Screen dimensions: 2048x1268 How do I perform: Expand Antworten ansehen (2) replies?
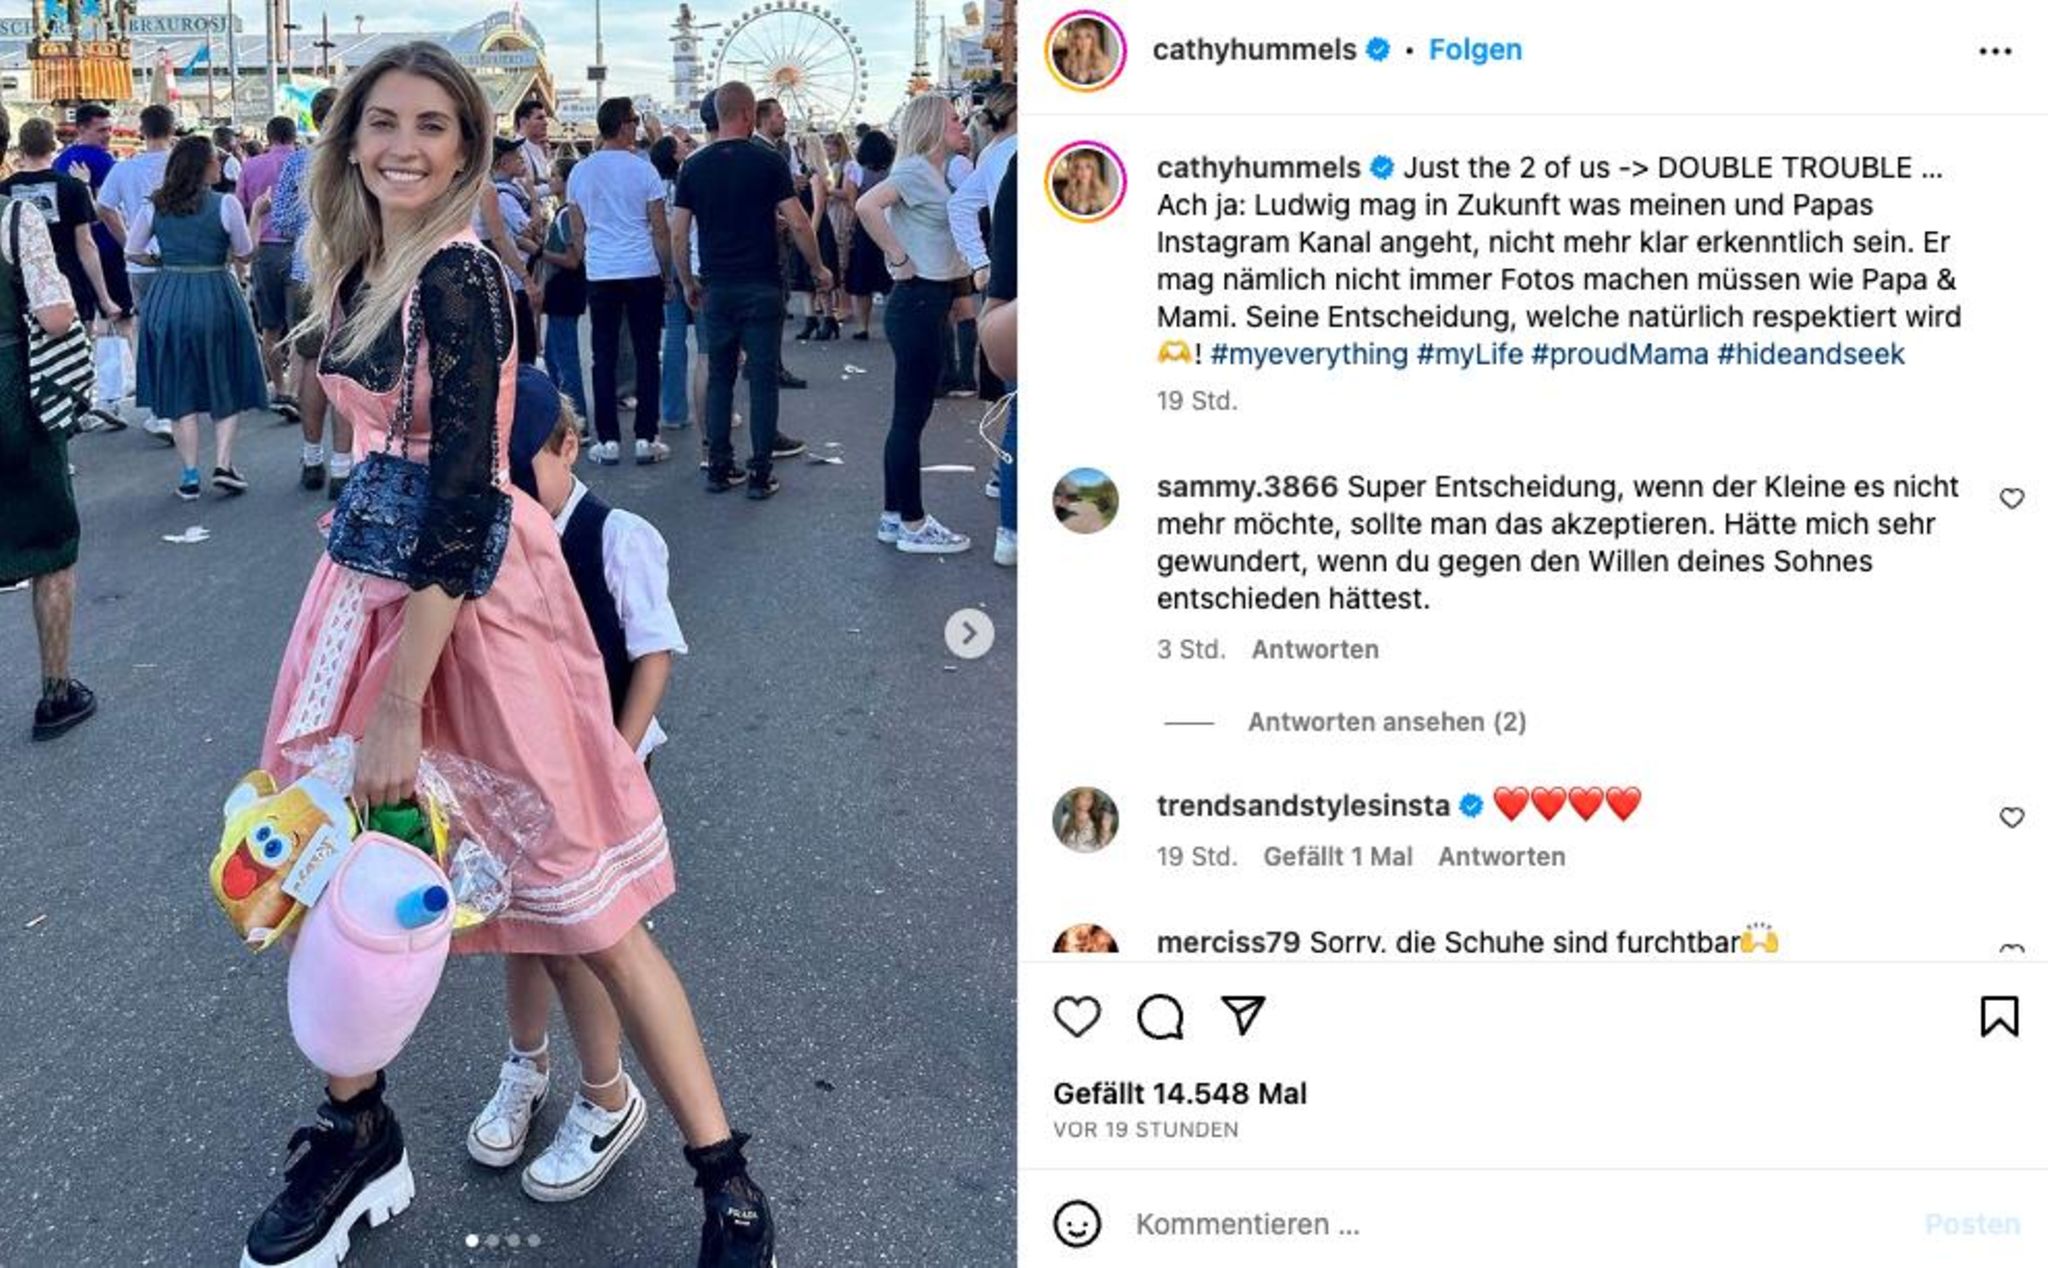(x=1386, y=722)
